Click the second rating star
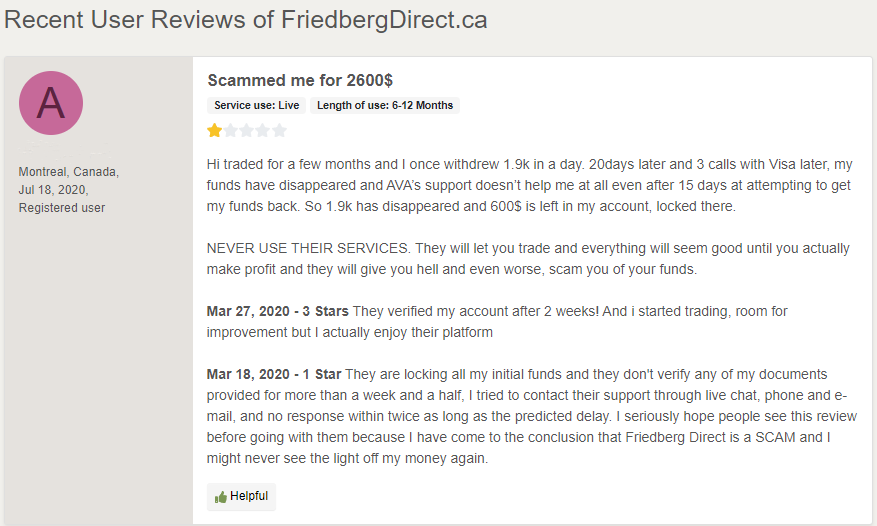The image size is (877, 526). pyautogui.click(x=231, y=130)
